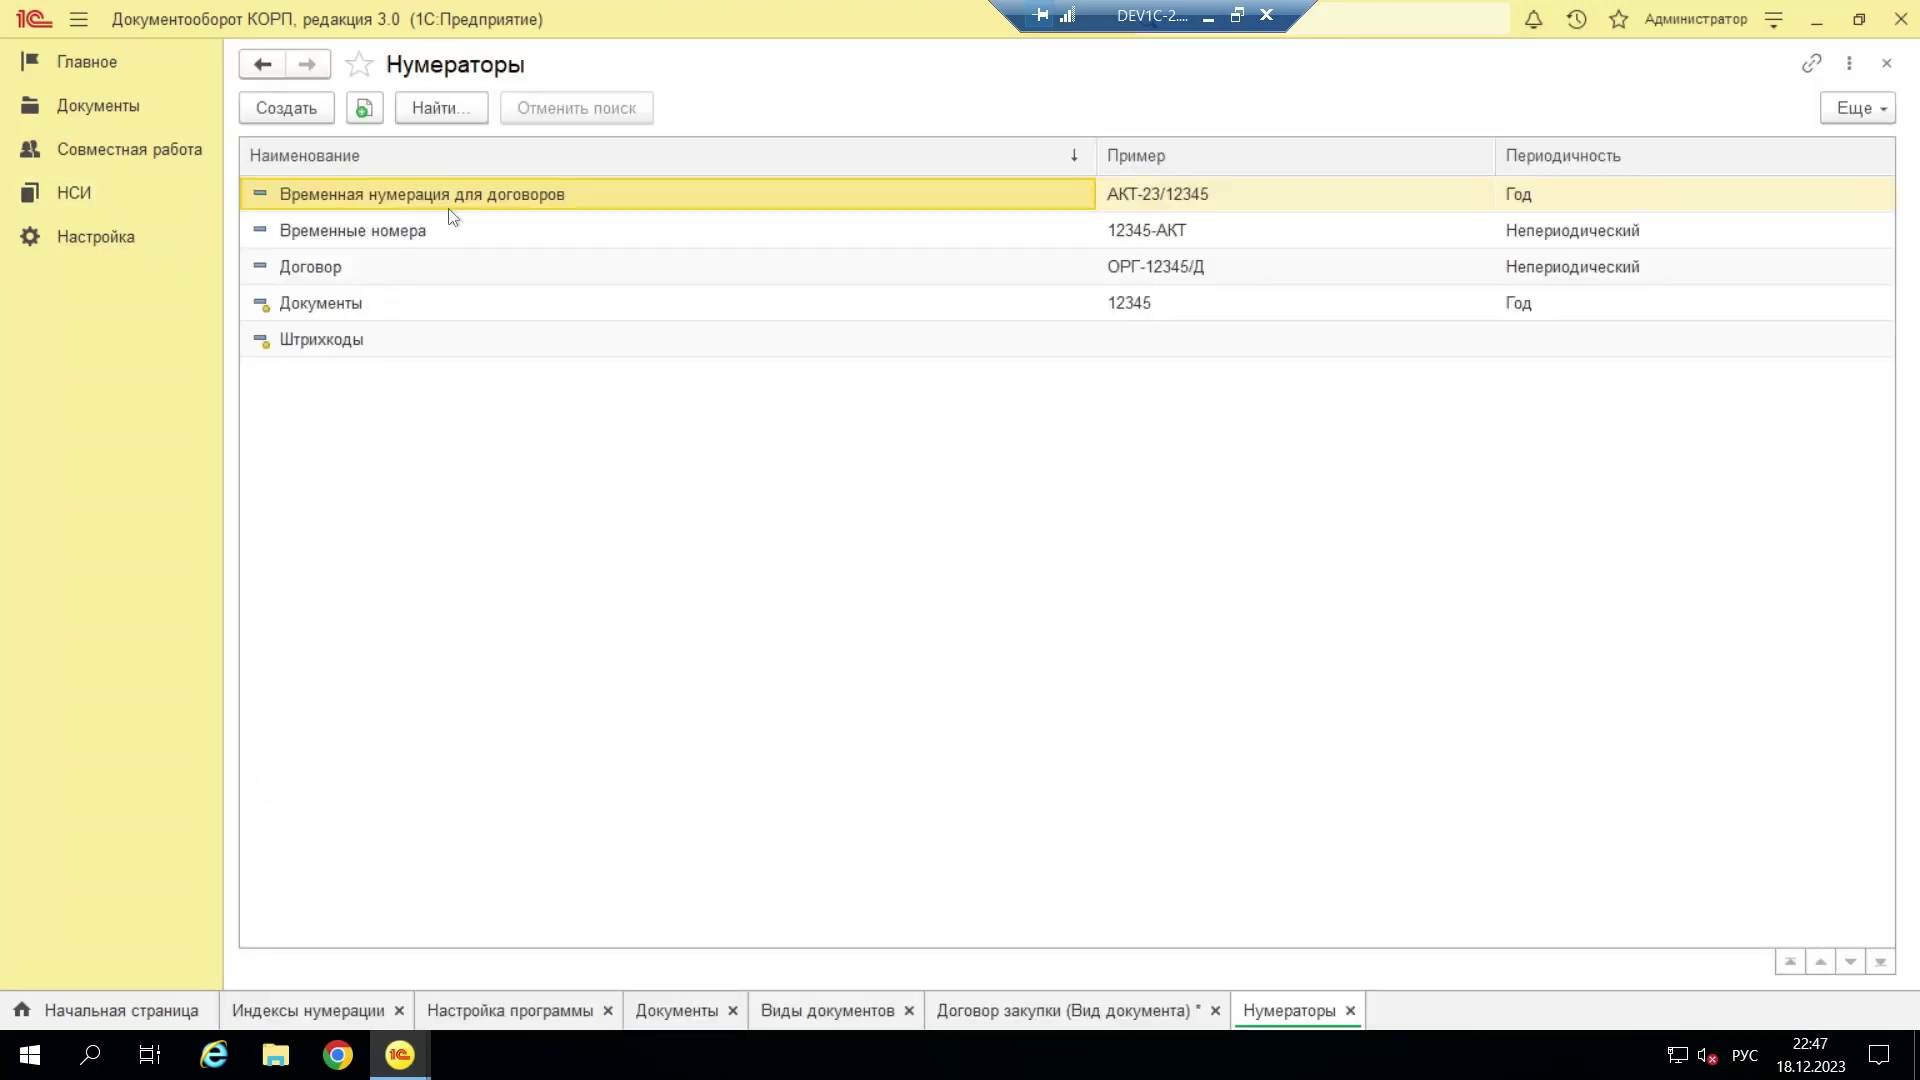1920x1080 pixels.
Task: Expand the Еще dropdown menu
Action: [x=1857, y=108]
